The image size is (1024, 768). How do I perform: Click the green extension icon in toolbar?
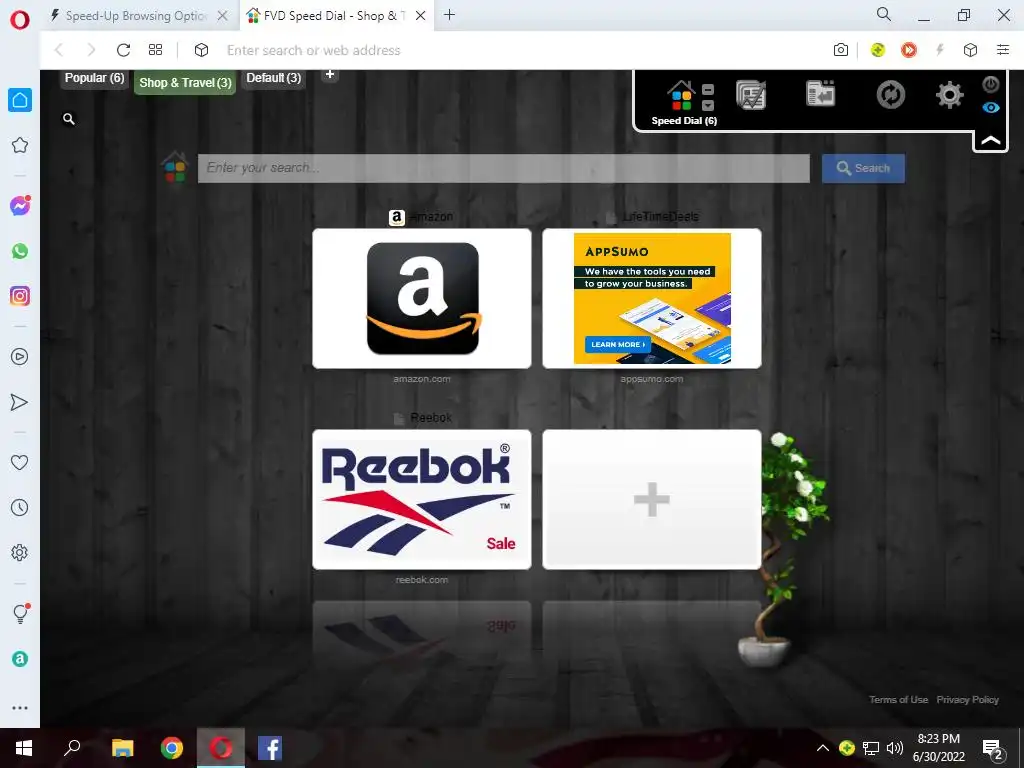878,50
